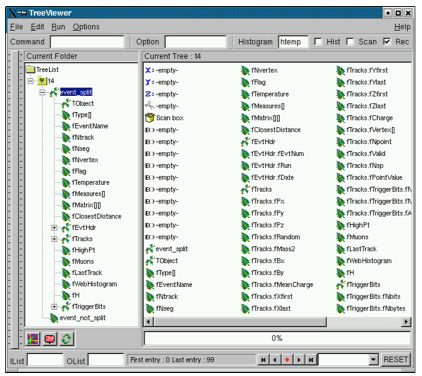This screenshot has height=376, width=422.
Task: Click the red record button
Action: 287,360
